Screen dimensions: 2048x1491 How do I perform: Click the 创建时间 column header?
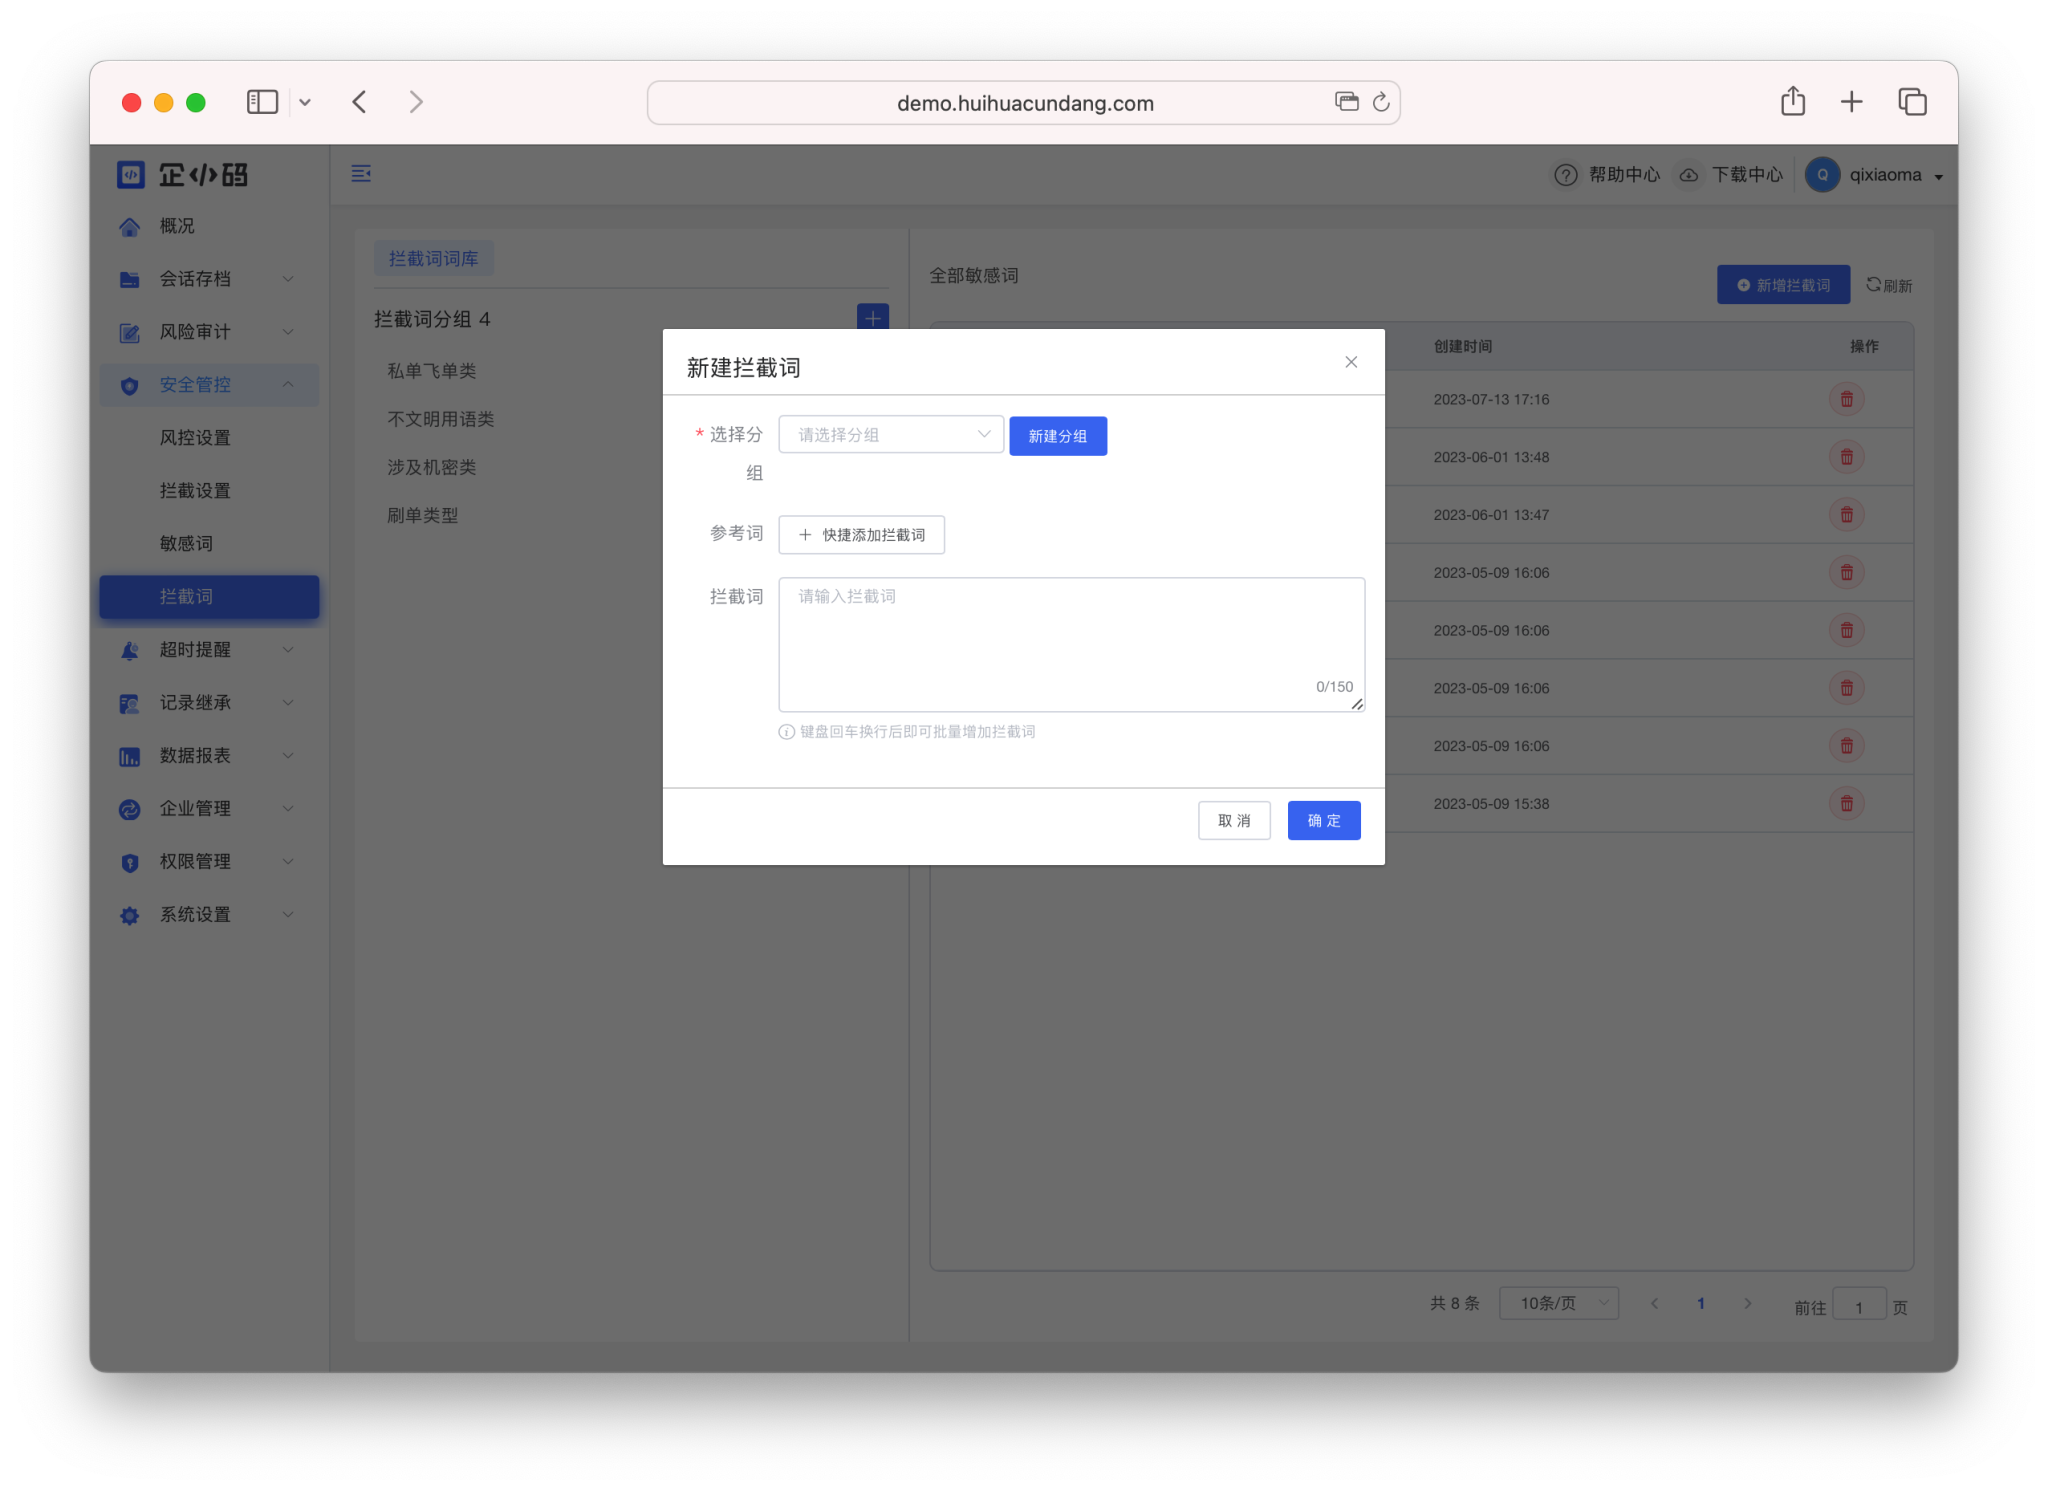(x=1463, y=346)
